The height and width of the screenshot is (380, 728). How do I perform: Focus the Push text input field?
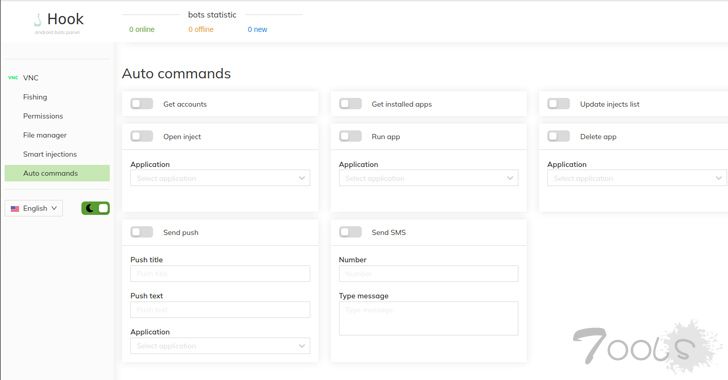point(220,309)
